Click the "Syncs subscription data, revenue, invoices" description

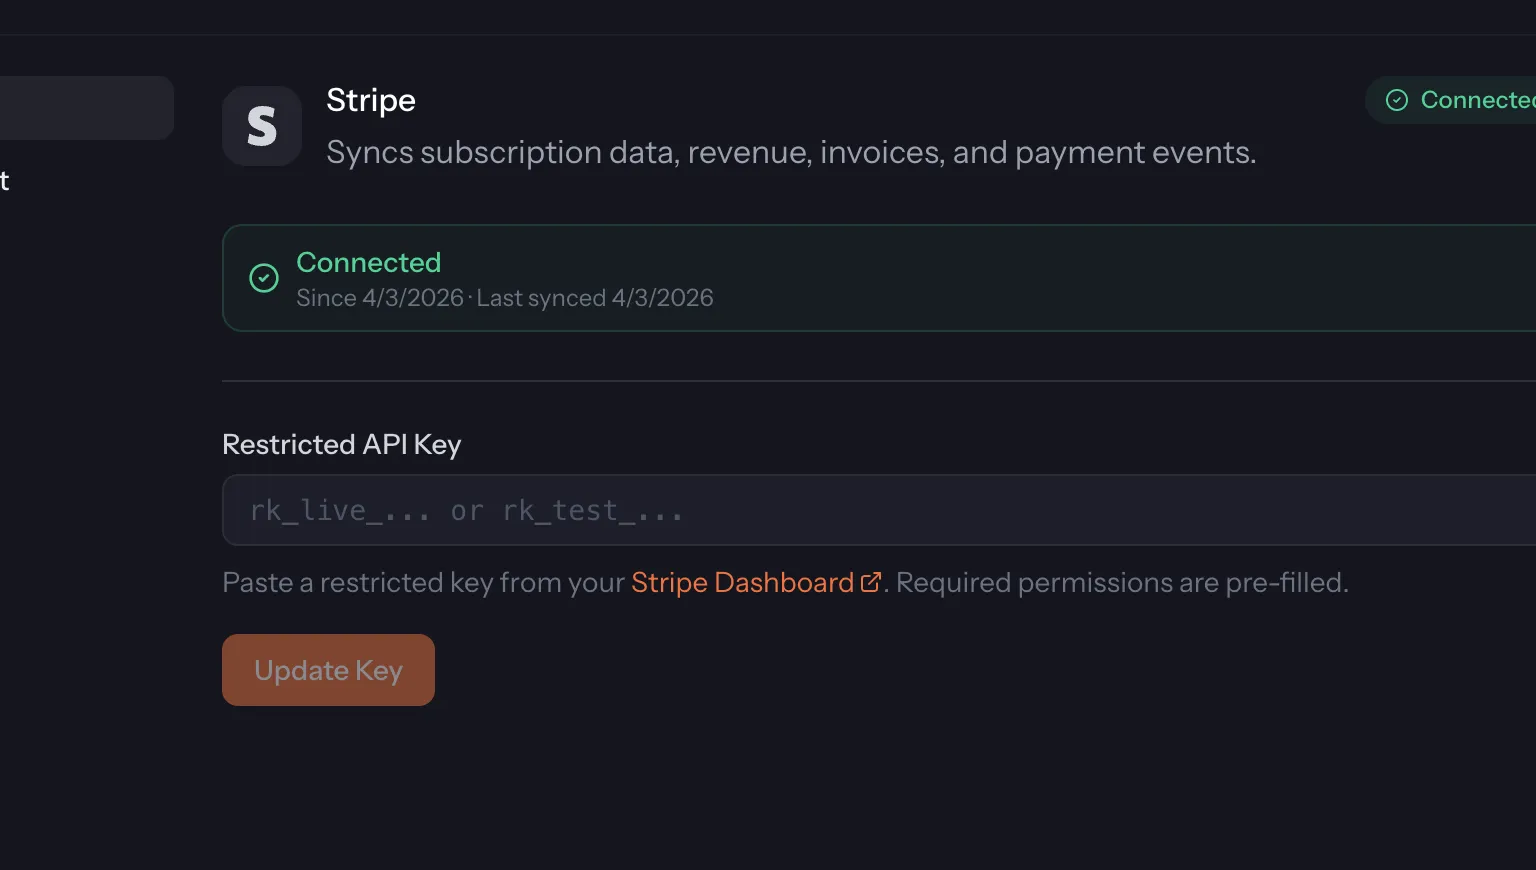click(x=791, y=152)
